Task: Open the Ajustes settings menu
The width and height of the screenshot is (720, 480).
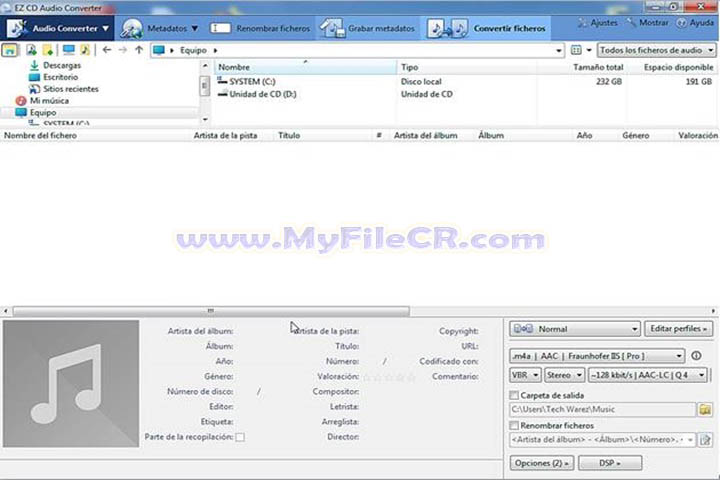Action: 597,23
